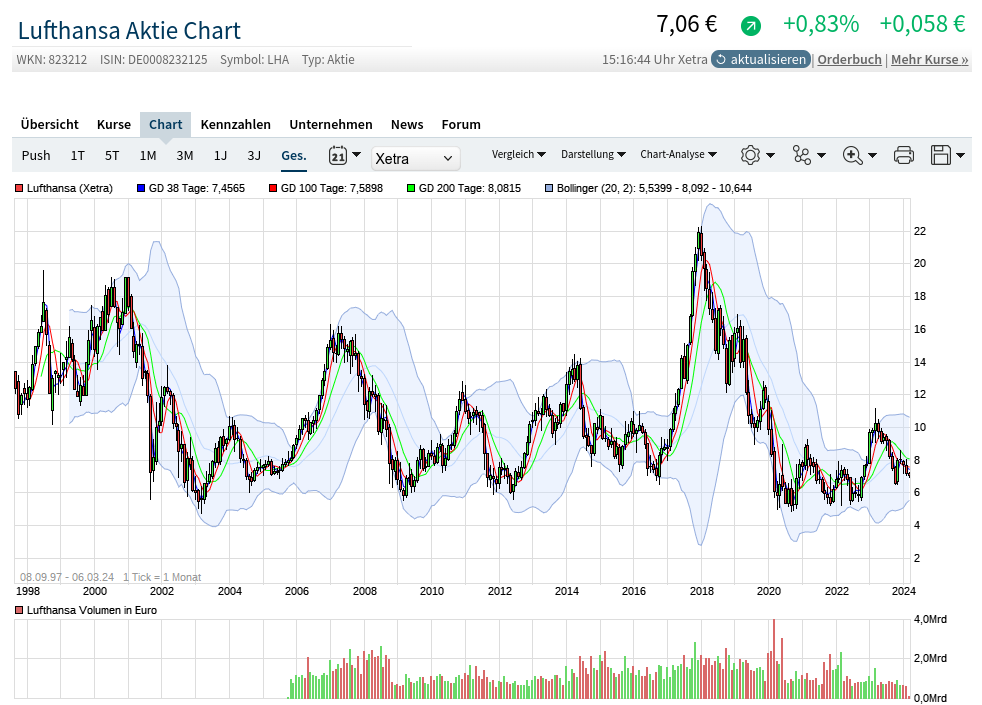Click the current price 7,06 €
Image resolution: width=982 pixels, height=705 pixels.
(686, 24)
